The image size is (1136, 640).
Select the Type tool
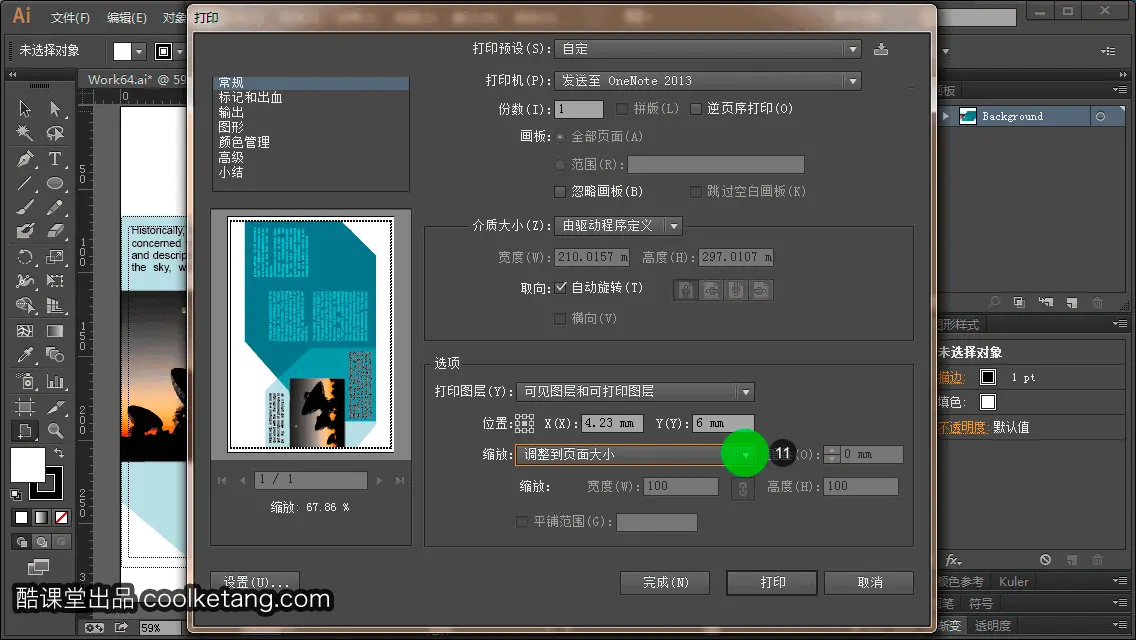coord(55,159)
